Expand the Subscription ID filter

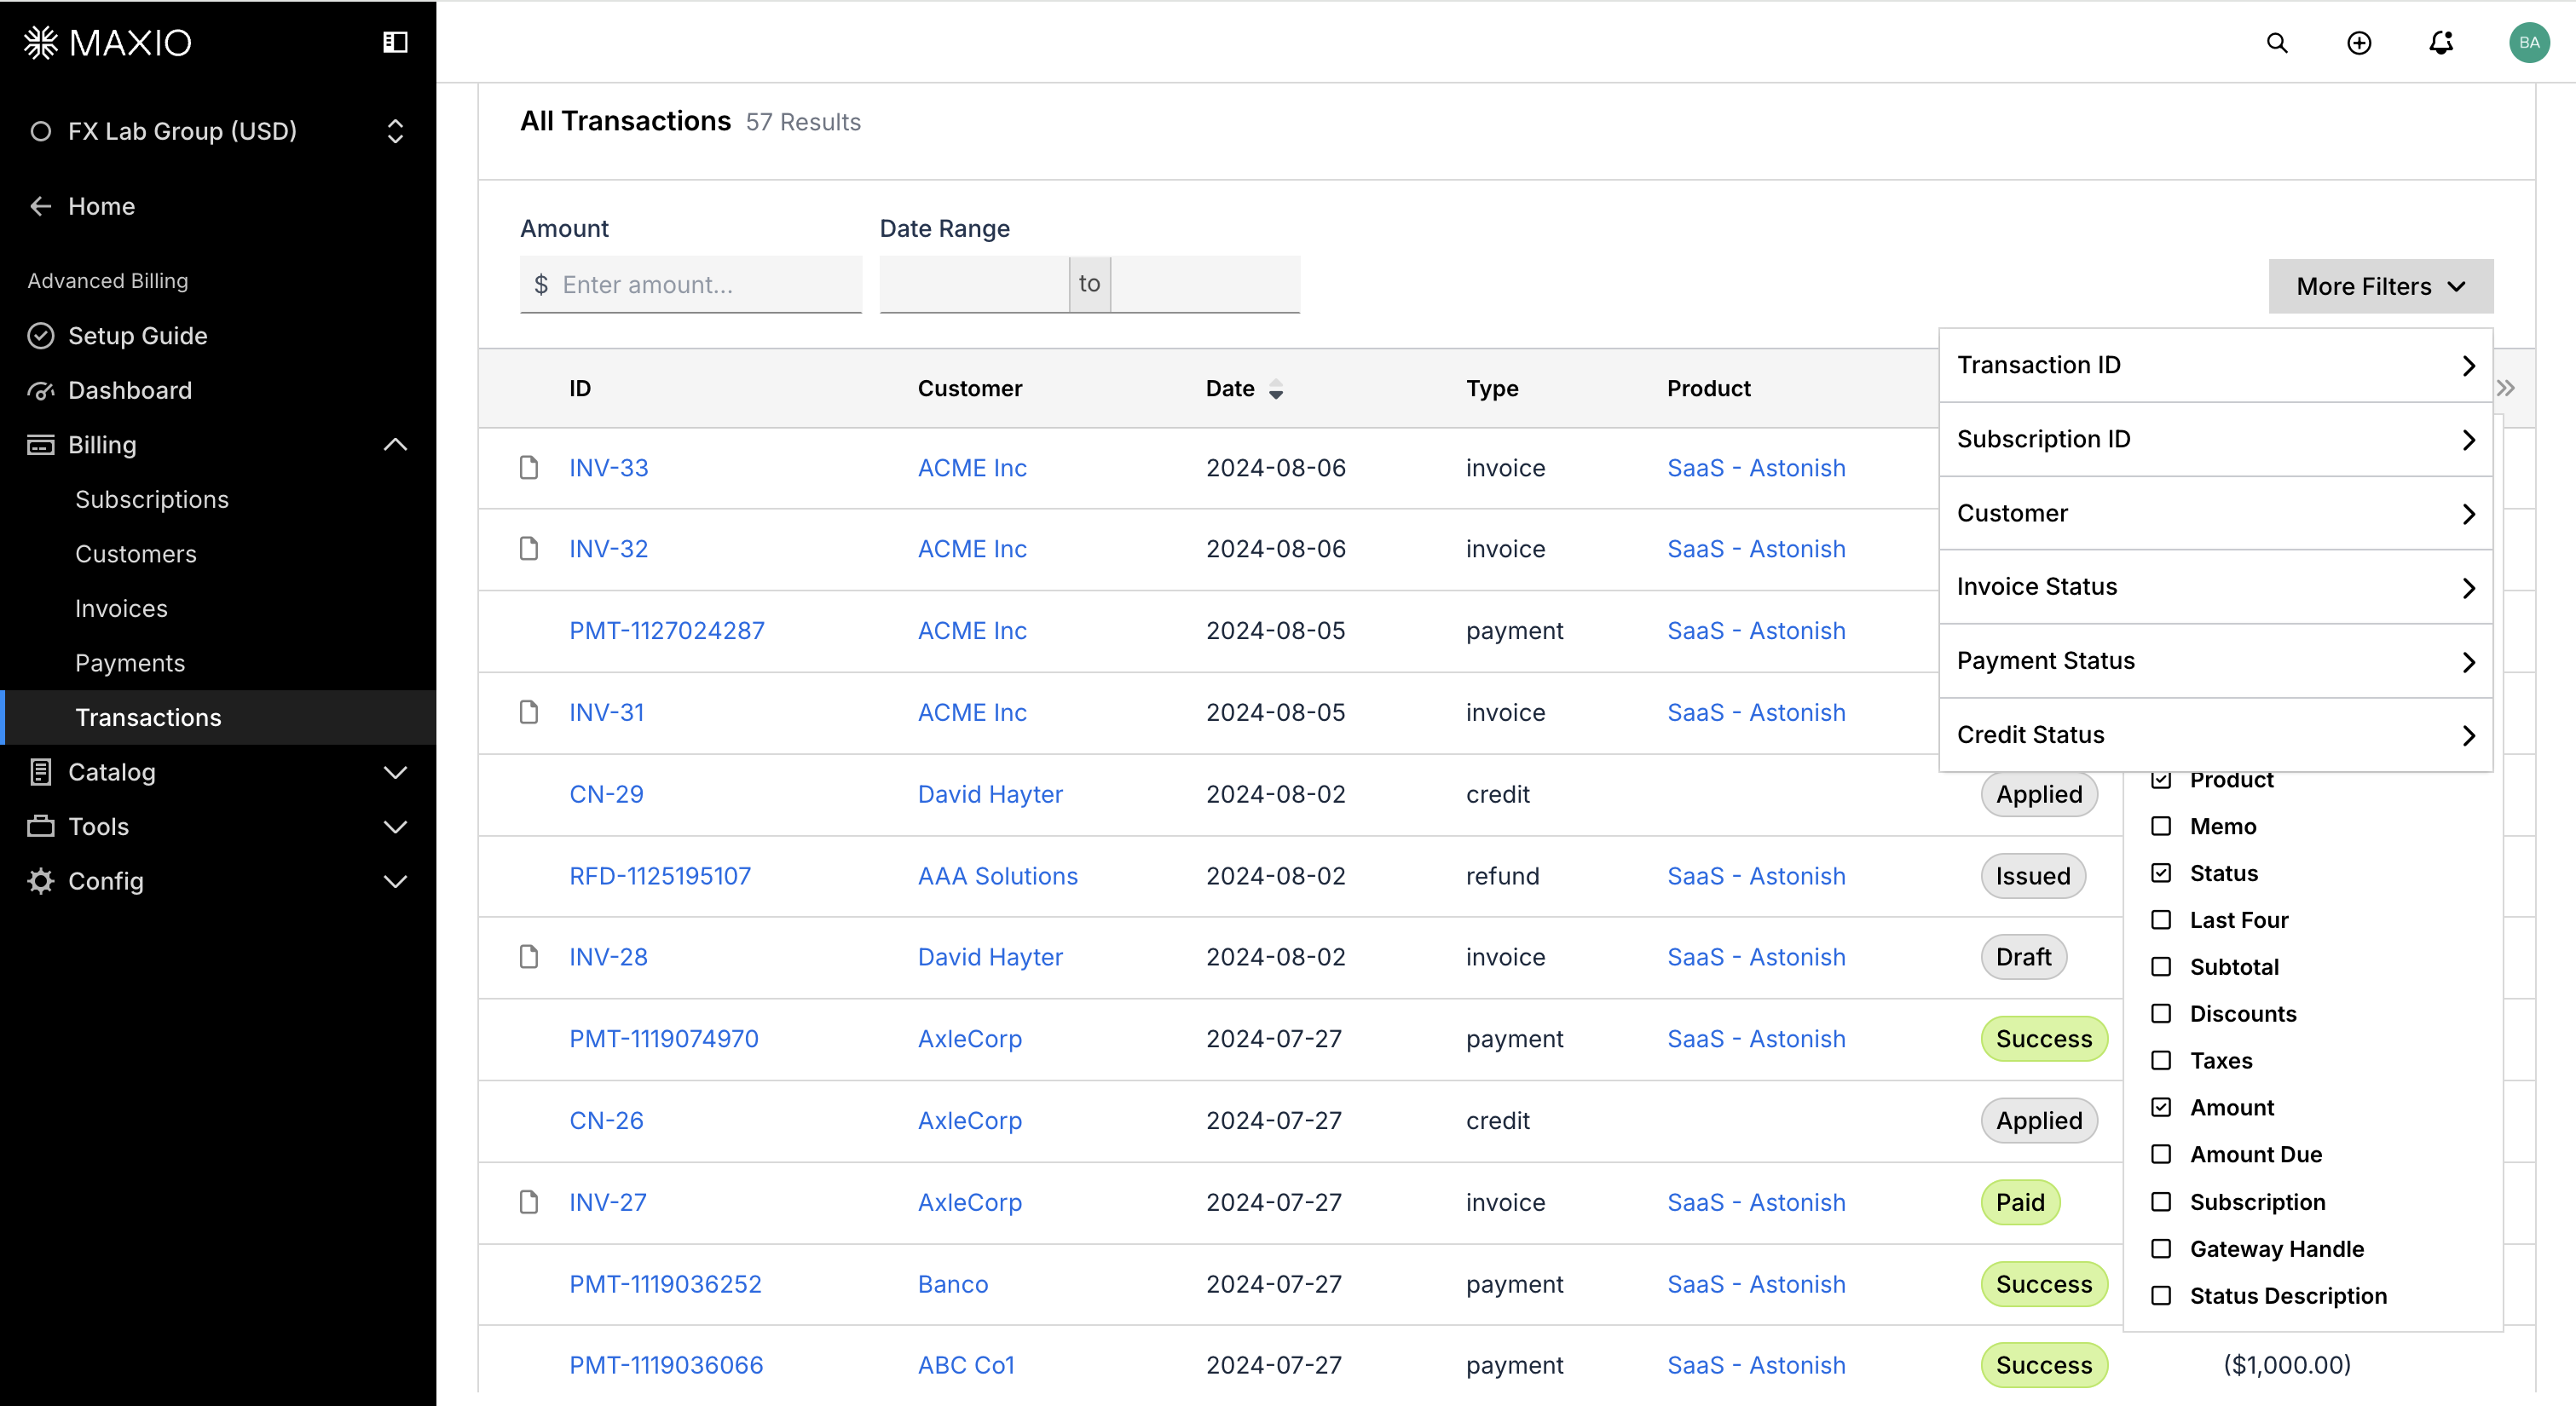pos(2215,439)
